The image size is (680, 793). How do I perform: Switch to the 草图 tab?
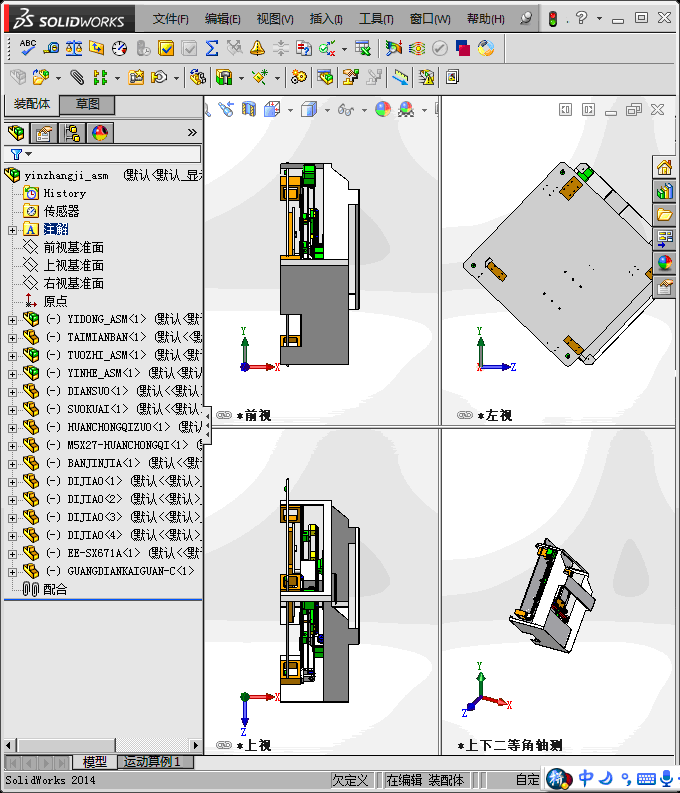87,104
